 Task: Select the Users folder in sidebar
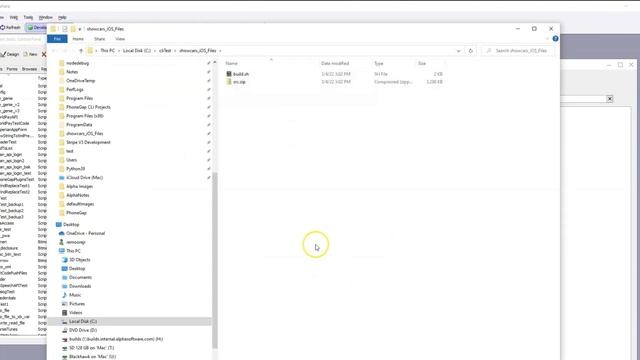71,160
